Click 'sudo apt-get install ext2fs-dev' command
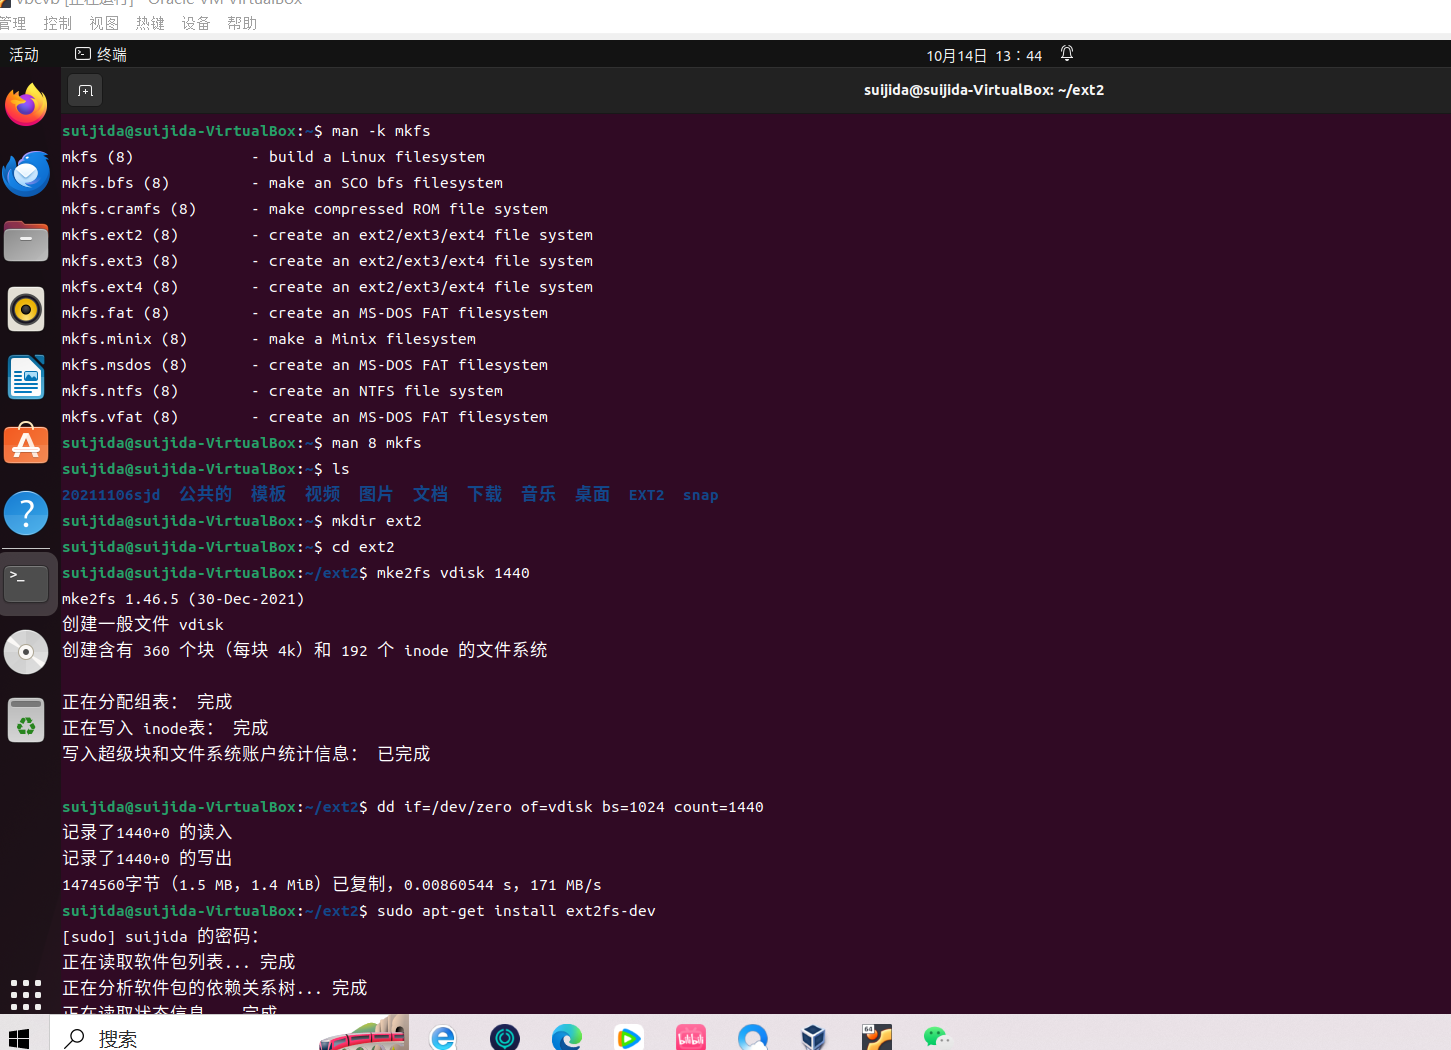This screenshot has height=1050, width=1451. coord(516,911)
